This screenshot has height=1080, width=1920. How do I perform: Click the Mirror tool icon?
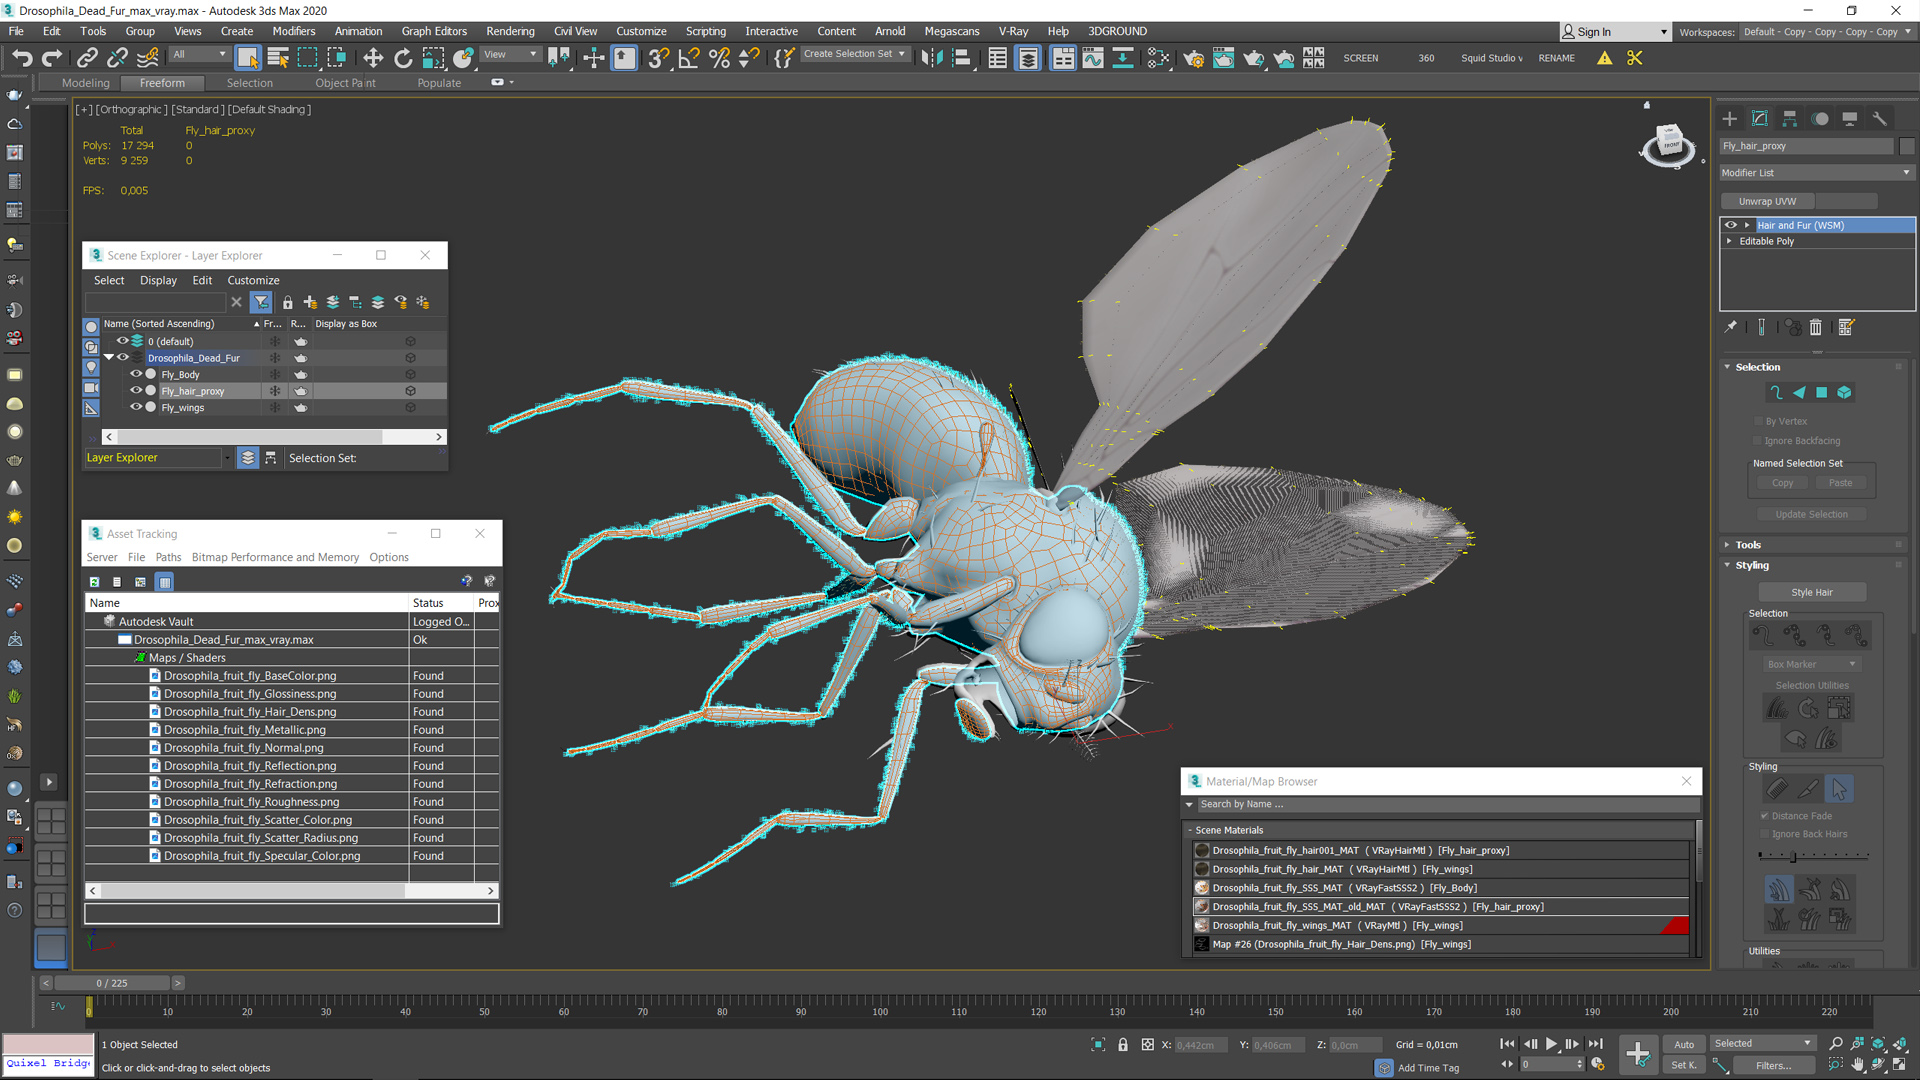[931, 58]
